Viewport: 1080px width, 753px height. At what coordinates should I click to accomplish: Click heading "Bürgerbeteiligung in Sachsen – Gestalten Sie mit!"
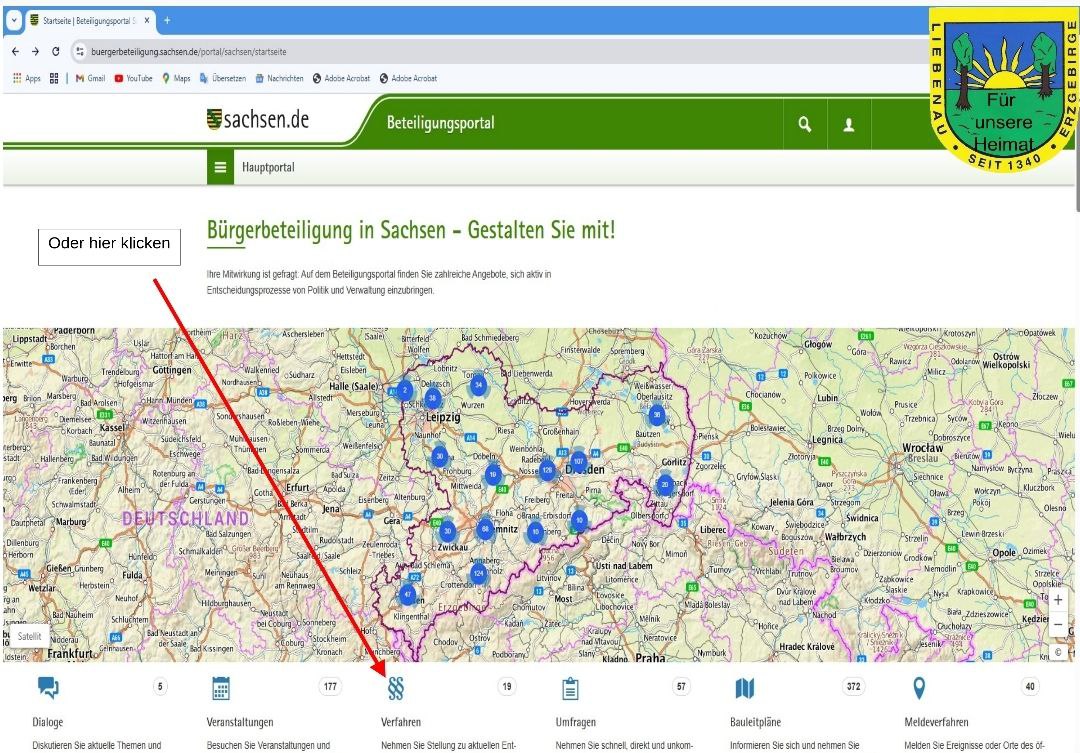tap(411, 231)
